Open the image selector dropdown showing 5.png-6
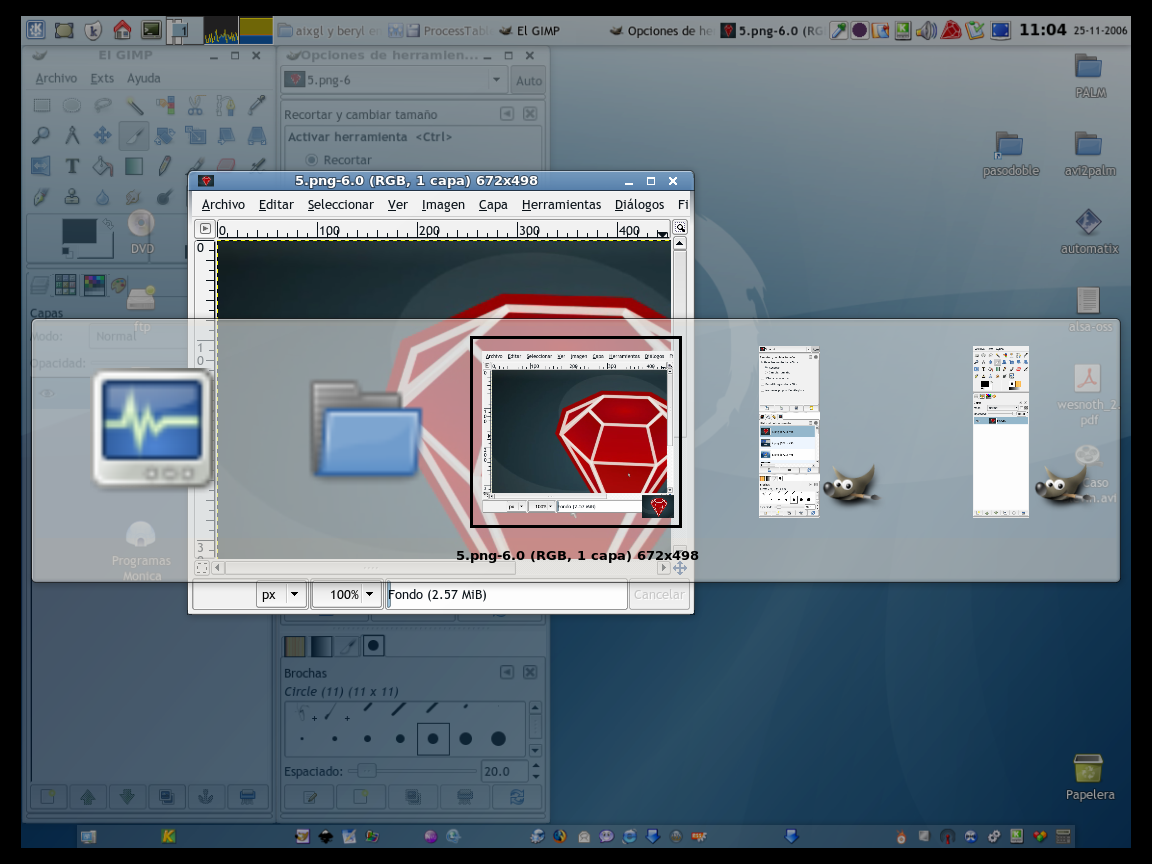The width and height of the screenshot is (1152, 864). tap(393, 80)
